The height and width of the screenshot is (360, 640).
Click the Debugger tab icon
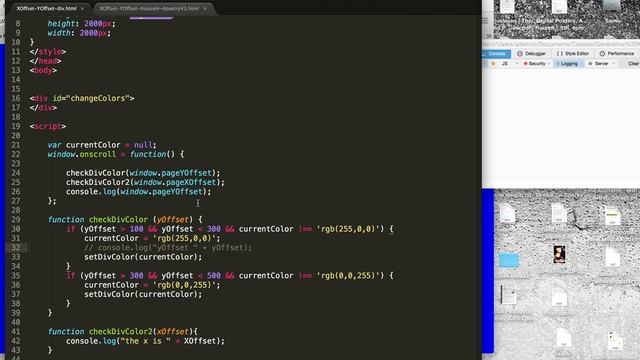coord(520,53)
